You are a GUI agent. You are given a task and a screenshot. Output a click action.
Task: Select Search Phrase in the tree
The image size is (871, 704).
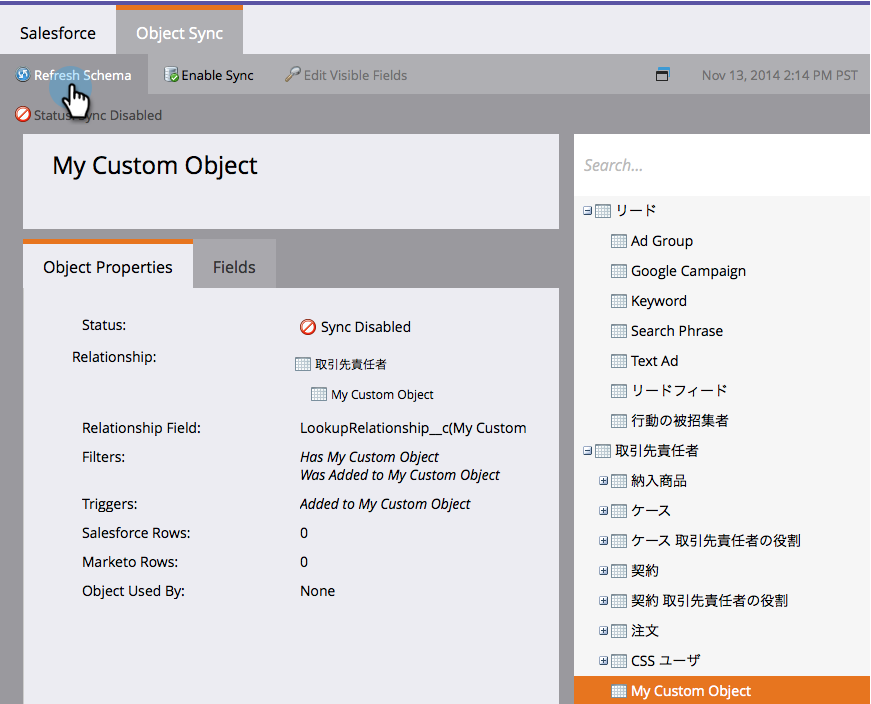coord(677,331)
